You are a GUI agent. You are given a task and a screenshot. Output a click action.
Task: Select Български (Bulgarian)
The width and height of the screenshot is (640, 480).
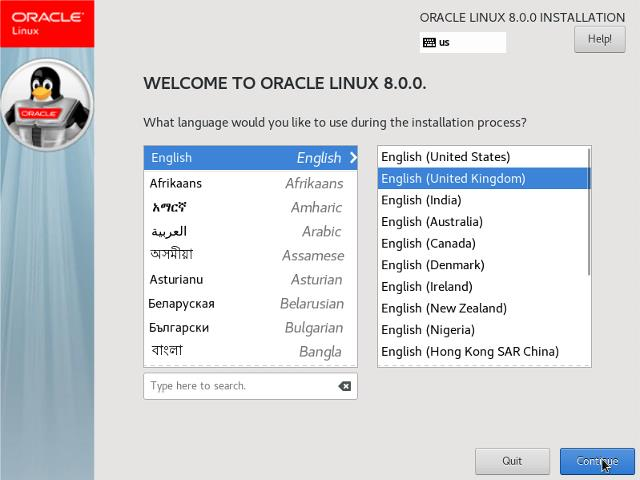tap(251, 328)
